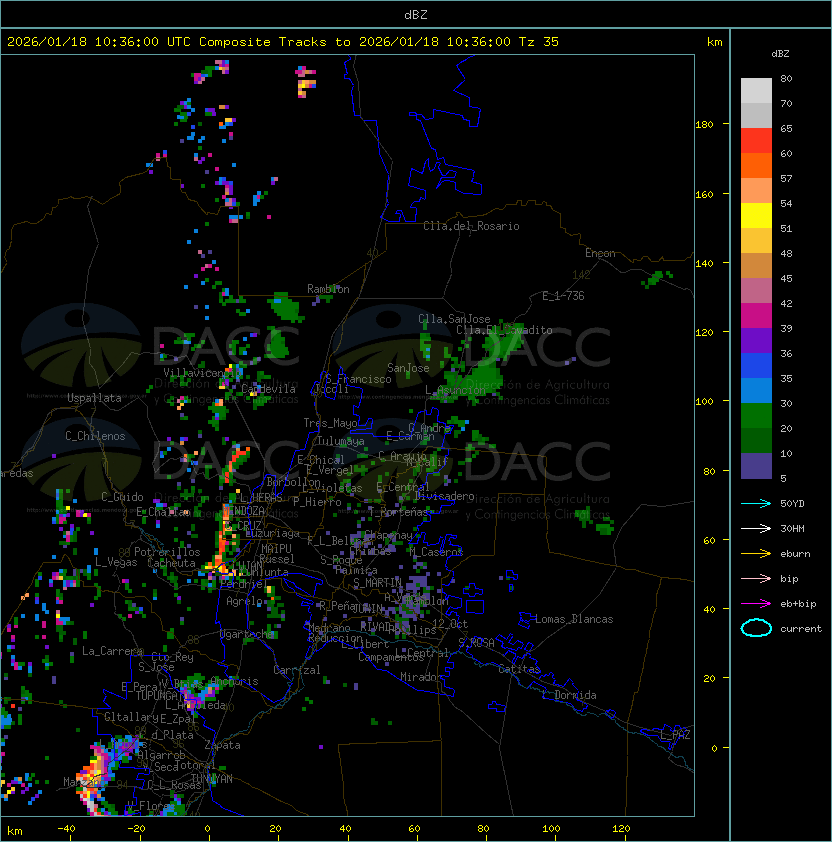Screen dimensions: 832x842
Task: Click the 'C_Guido' map label
Action: pyautogui.click(x=122, y=497)
